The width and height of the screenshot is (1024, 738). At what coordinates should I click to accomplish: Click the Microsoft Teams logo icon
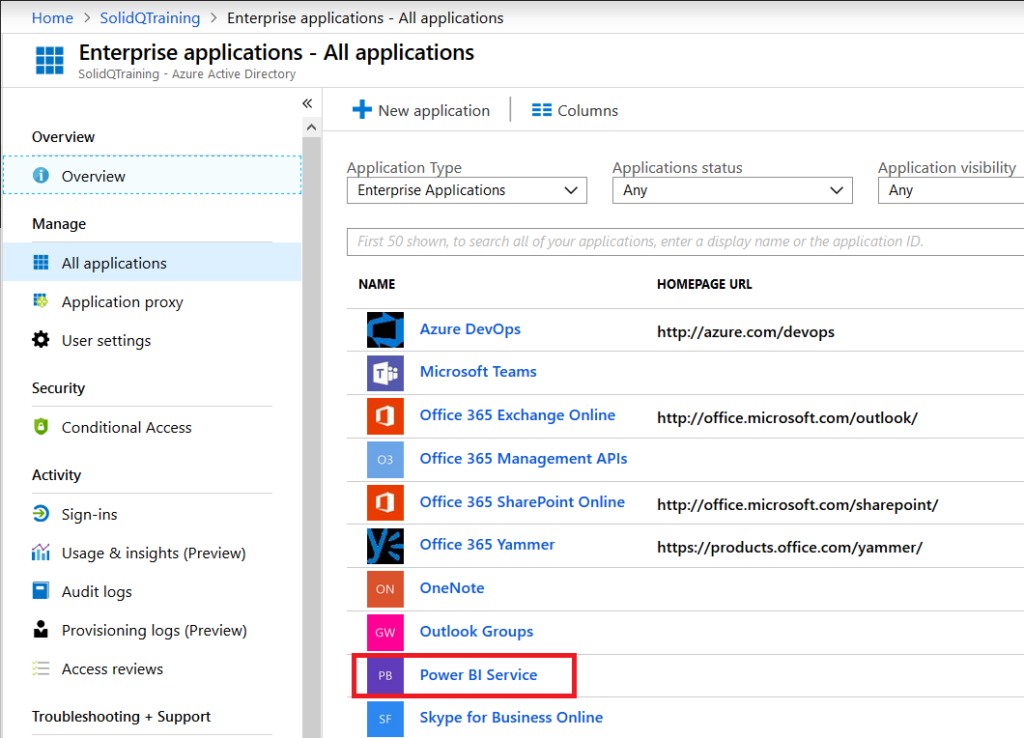point(385,372)
